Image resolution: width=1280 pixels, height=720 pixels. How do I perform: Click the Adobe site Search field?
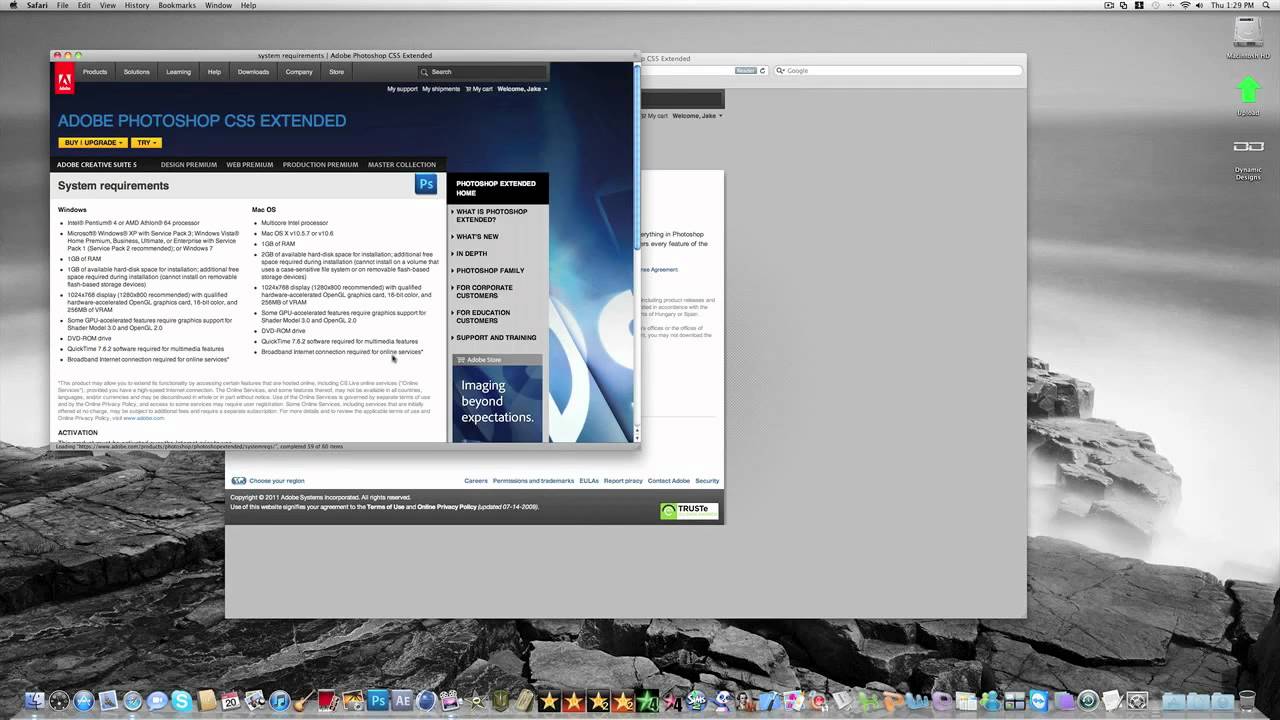coord(483,72)
